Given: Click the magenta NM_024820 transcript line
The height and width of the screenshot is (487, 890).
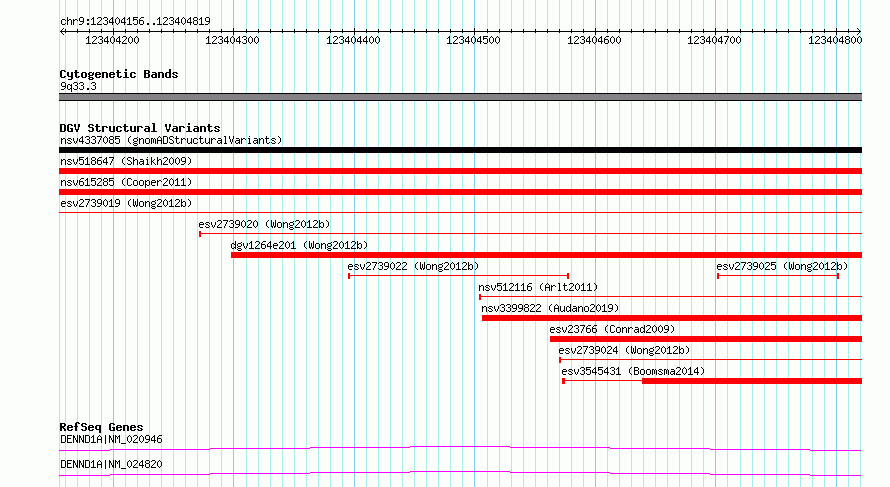Looking at the screenshot, I should (460, 473).
